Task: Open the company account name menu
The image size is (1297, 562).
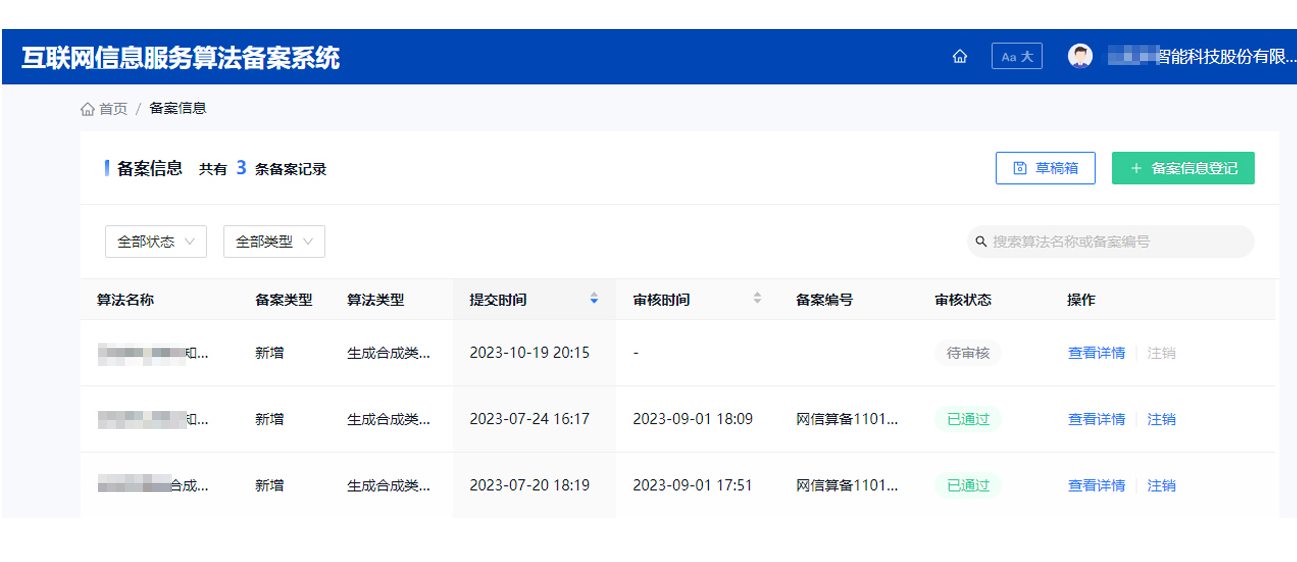Action: [x=1202, y=57]
